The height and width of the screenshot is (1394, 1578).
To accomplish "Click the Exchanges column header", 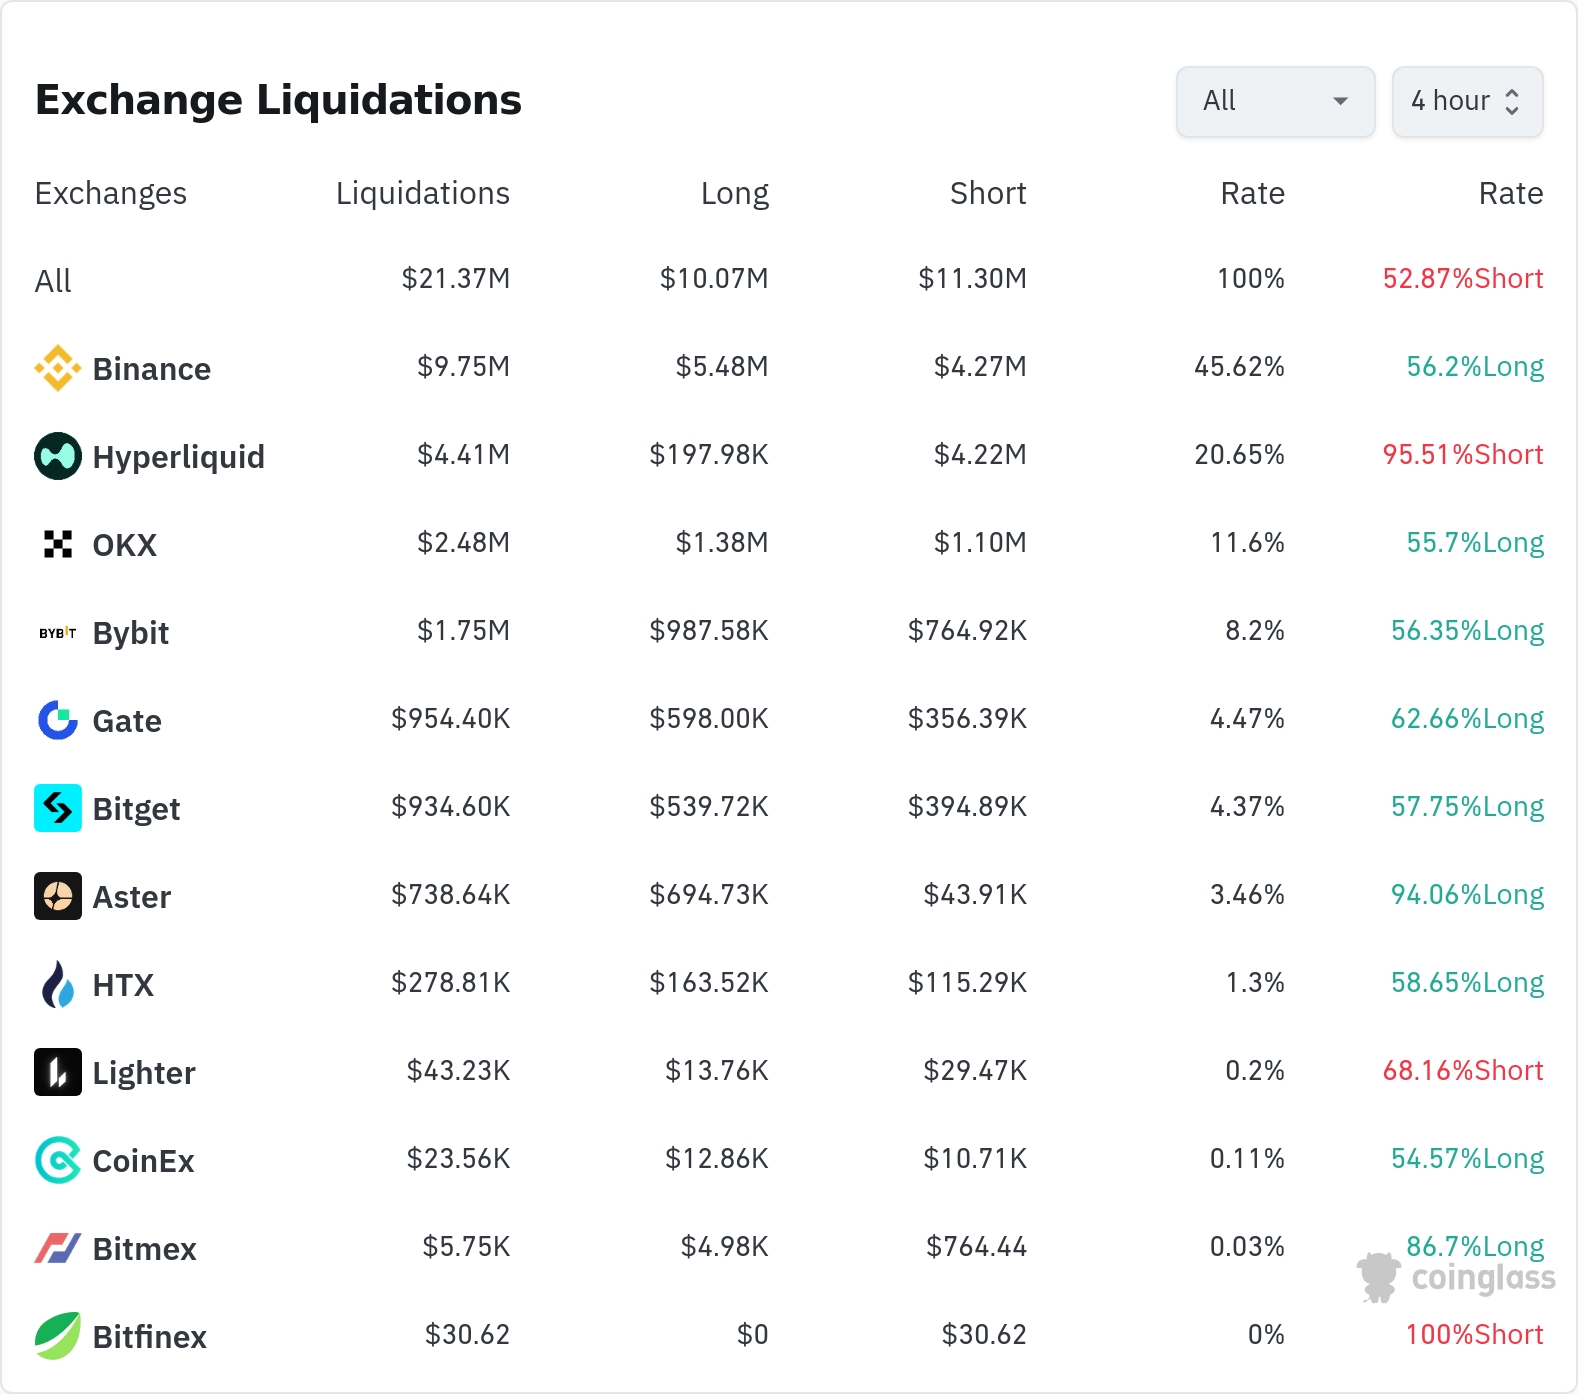I will 111,193.
